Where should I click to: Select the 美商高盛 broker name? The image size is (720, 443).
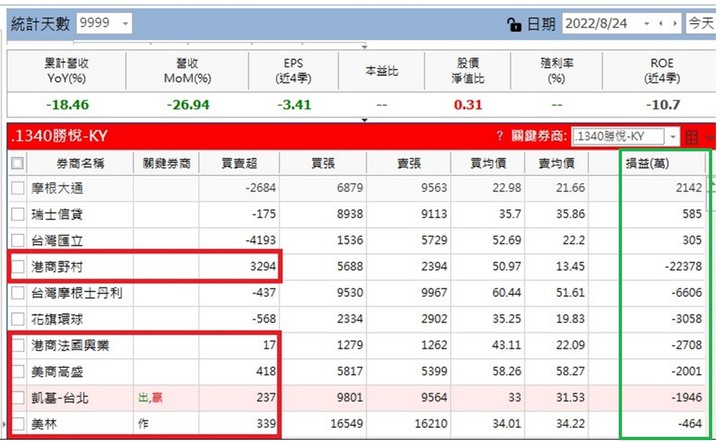click(57, 371)
